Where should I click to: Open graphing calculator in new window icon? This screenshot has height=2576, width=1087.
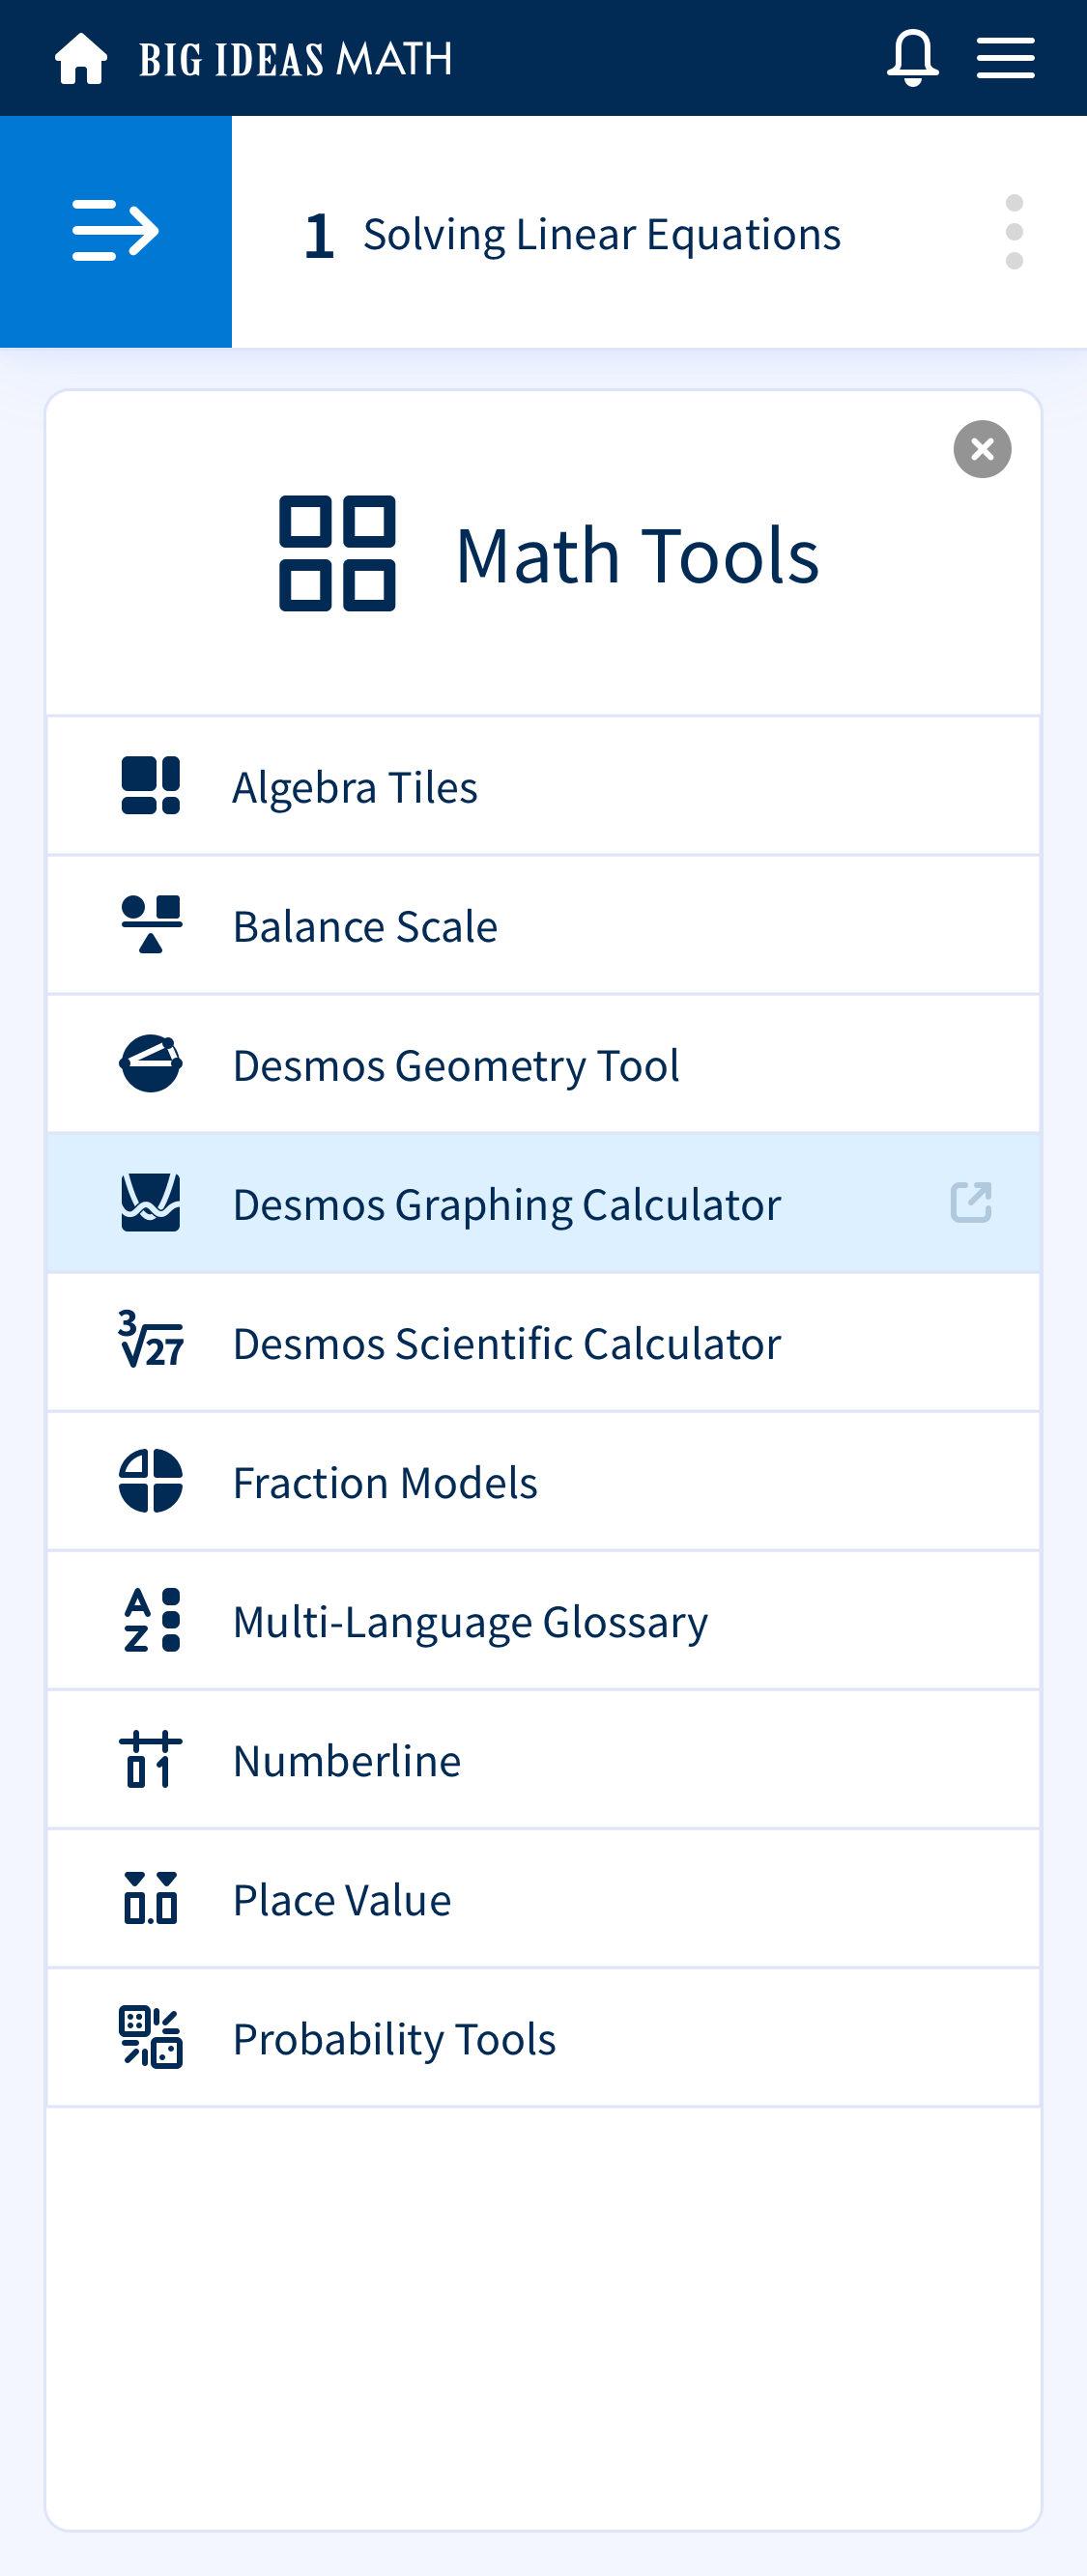pos(971,1202)
